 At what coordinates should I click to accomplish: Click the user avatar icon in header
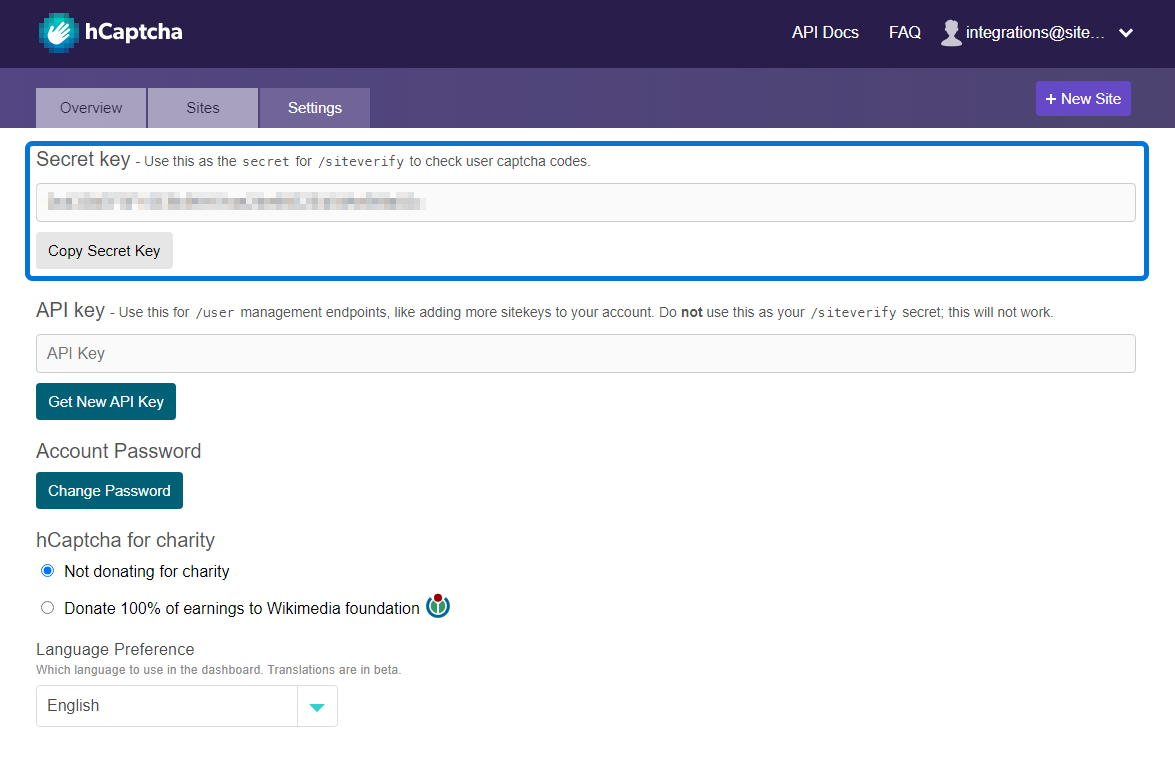(x=951, y=33)
